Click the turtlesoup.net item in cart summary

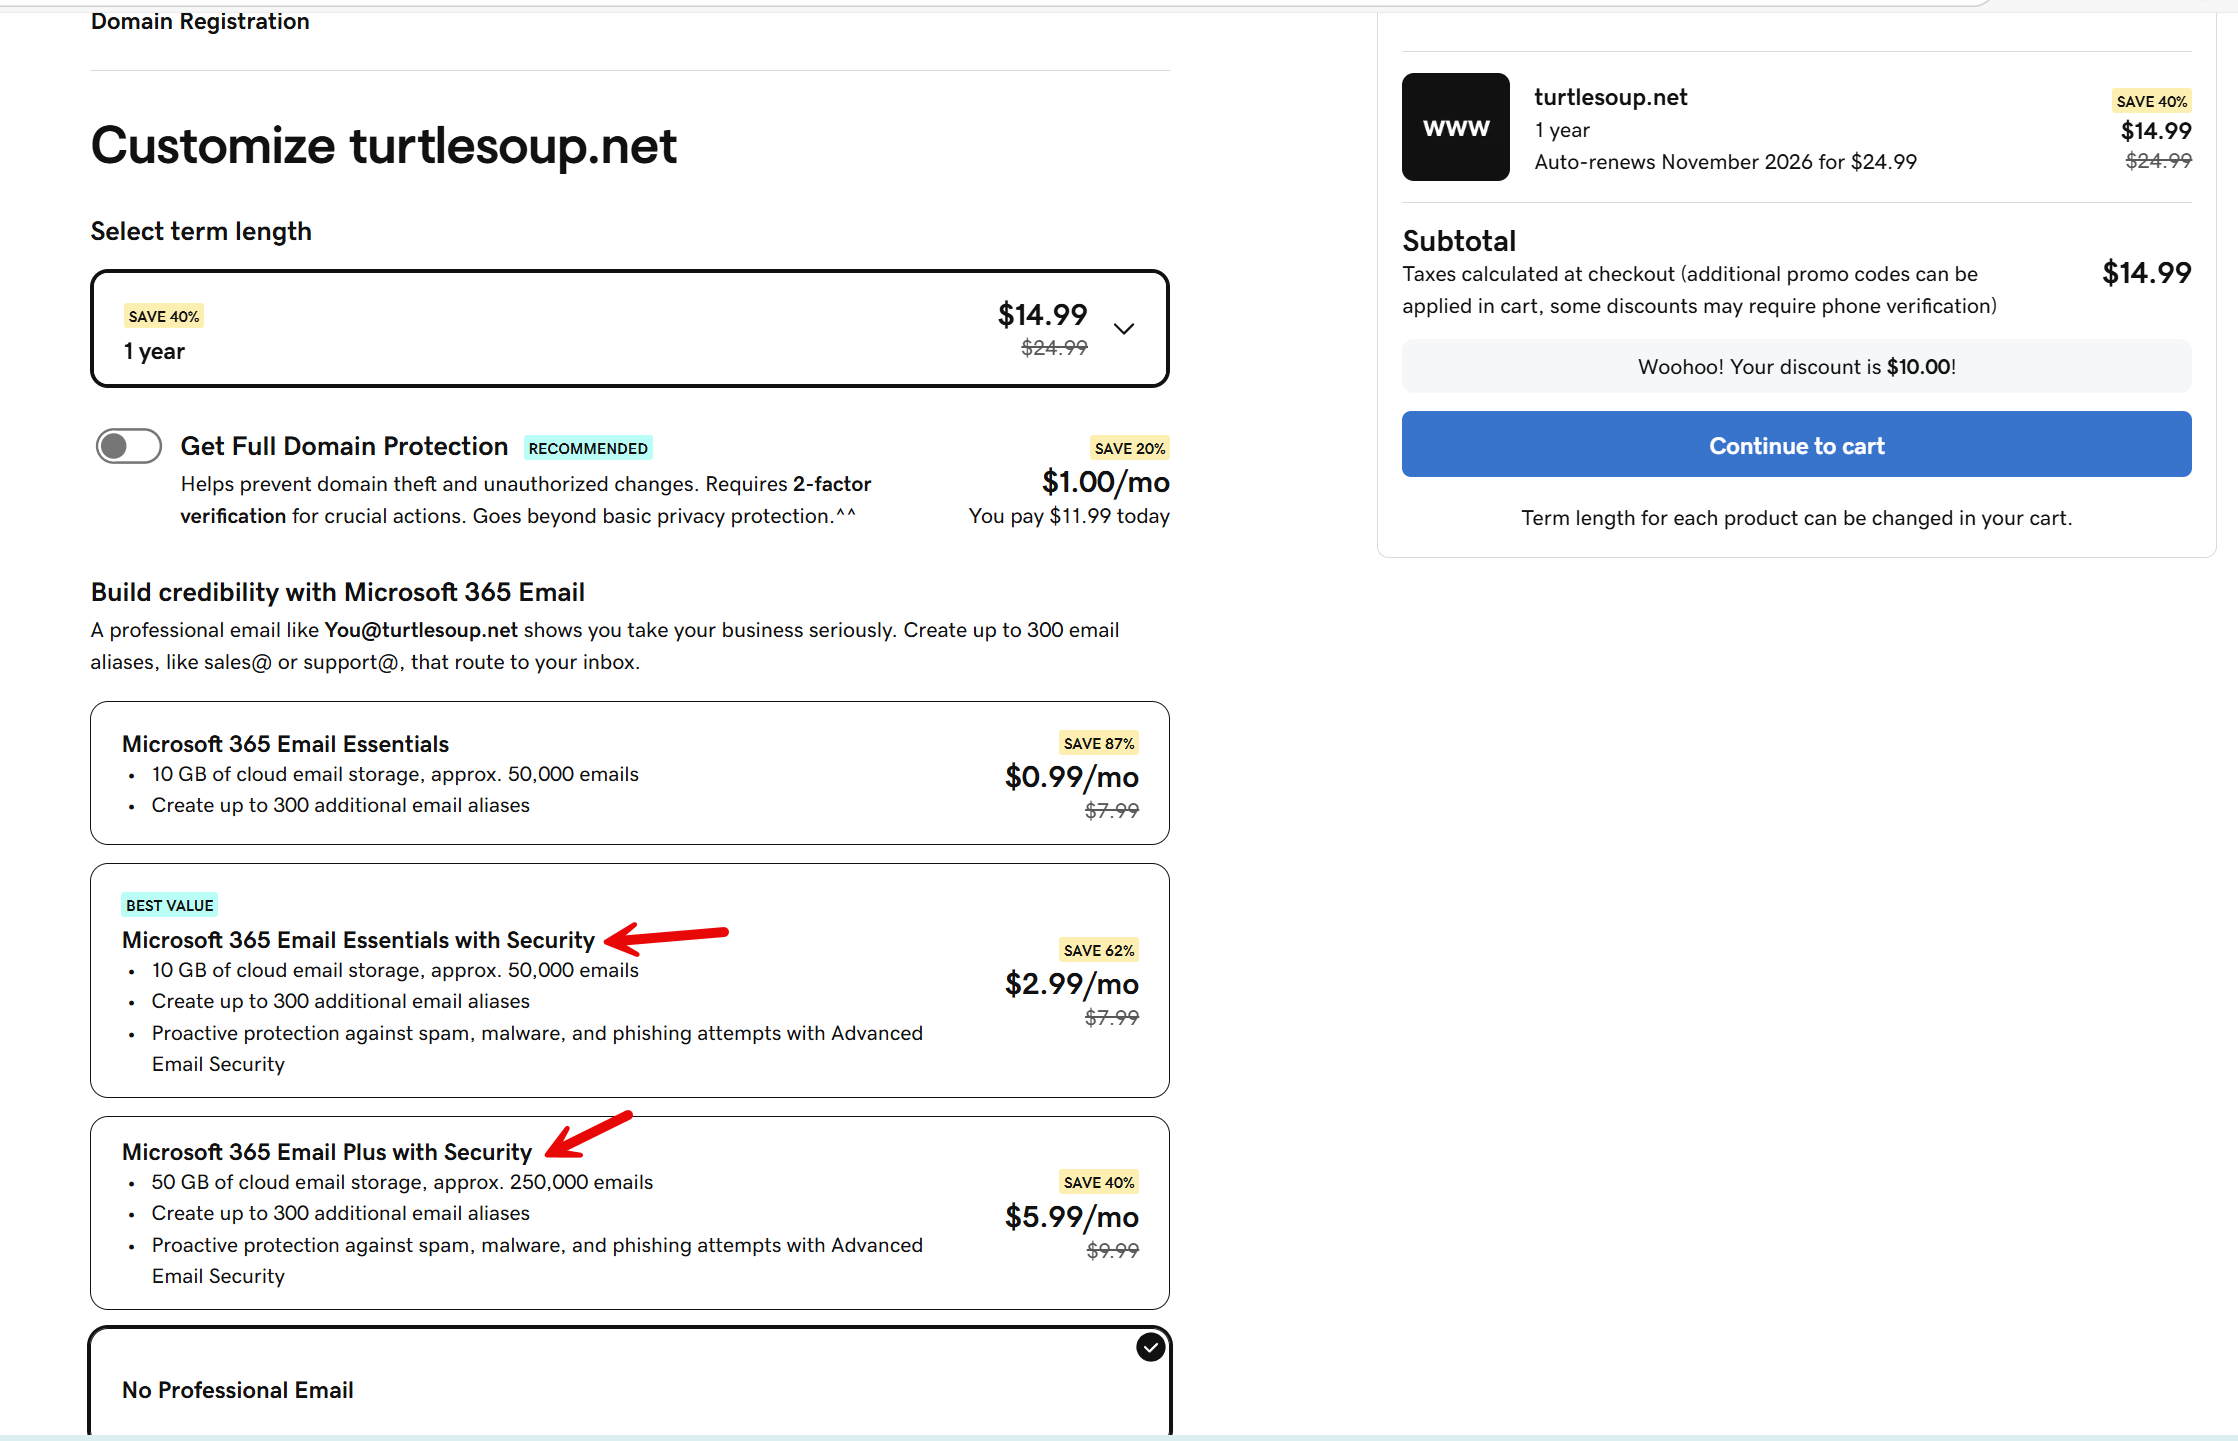1610,97
